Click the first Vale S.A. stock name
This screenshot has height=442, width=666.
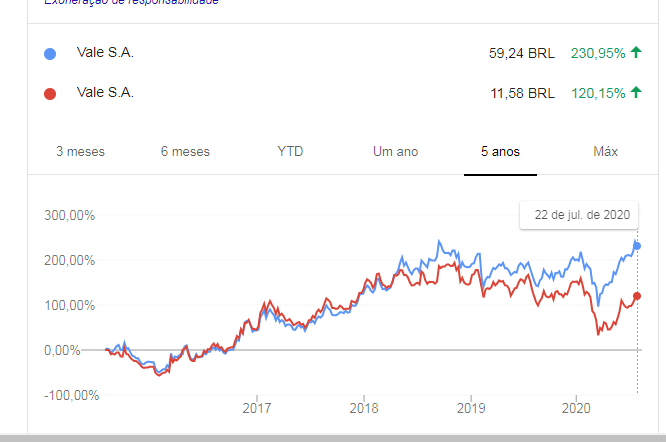pyautogui.click(x=105, y=52)
